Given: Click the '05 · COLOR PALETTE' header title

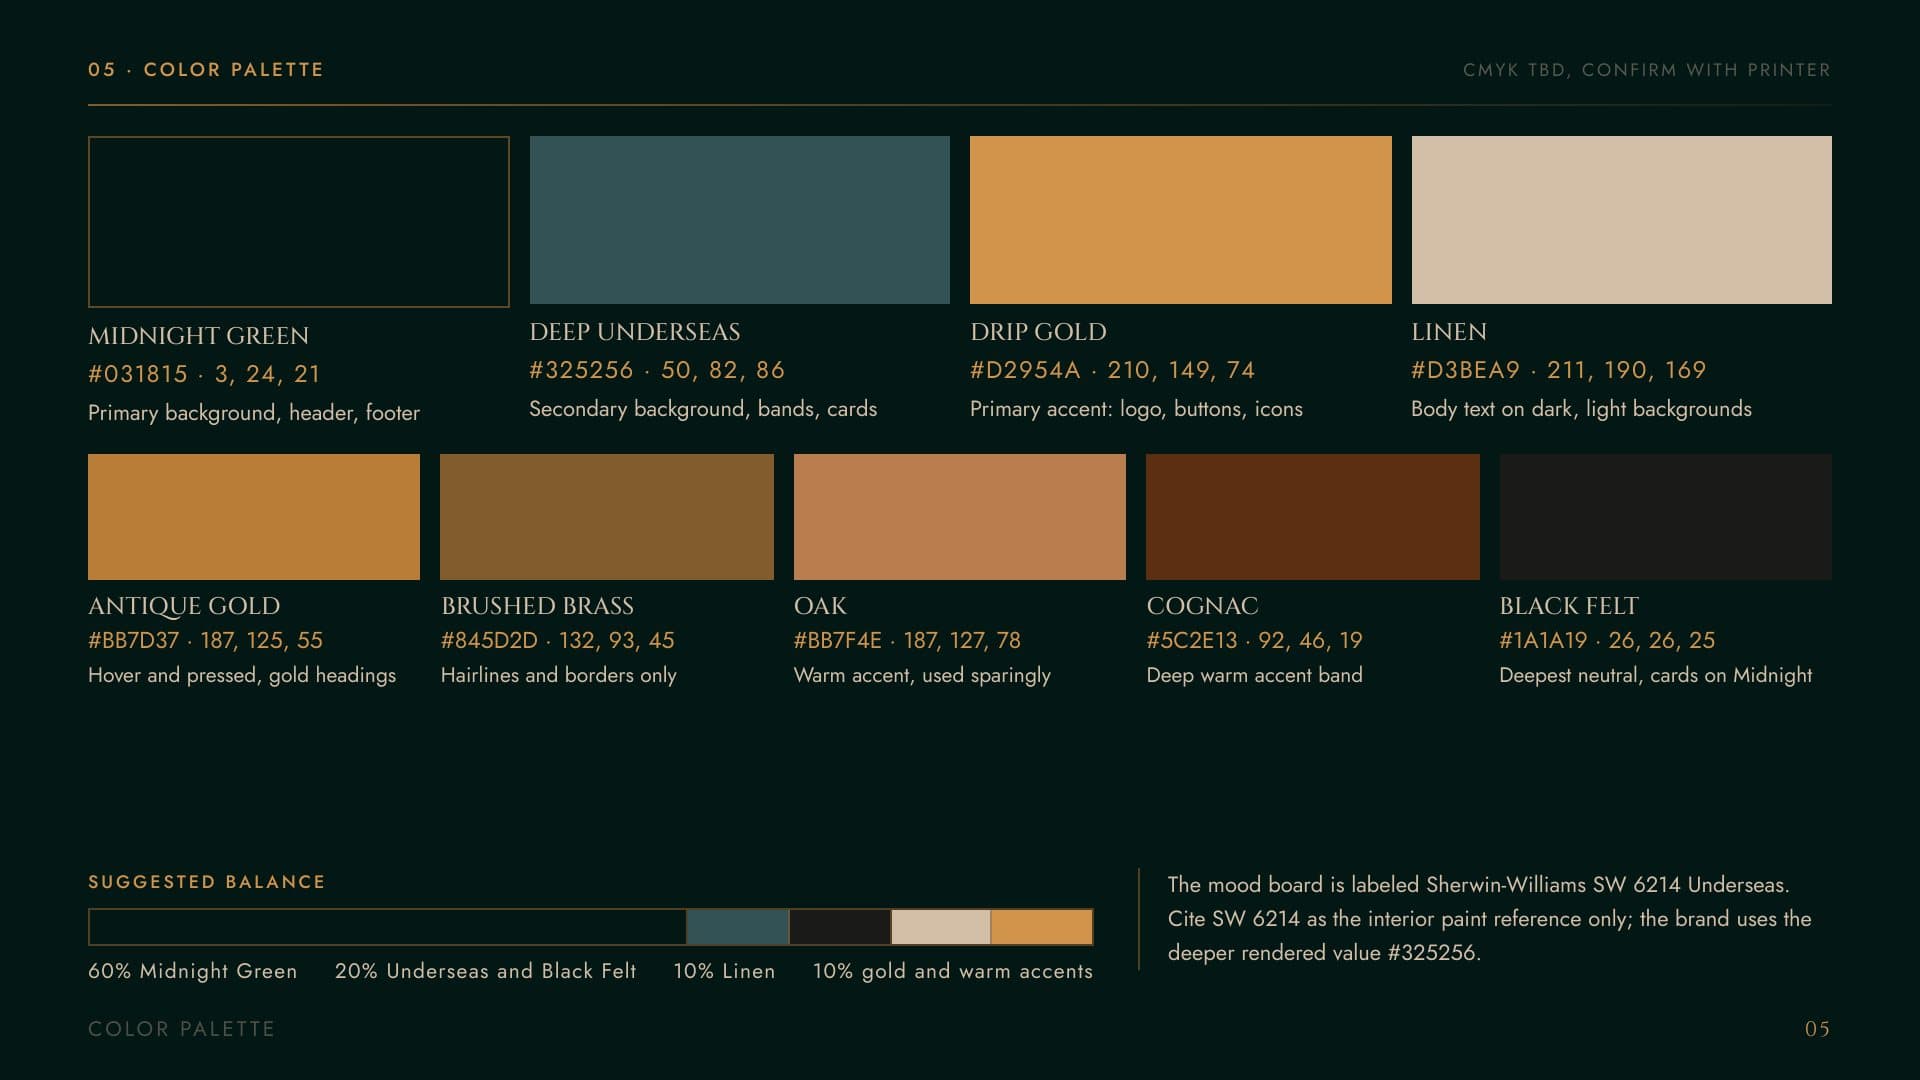Looking at the screenshot, I should [206, 70].
